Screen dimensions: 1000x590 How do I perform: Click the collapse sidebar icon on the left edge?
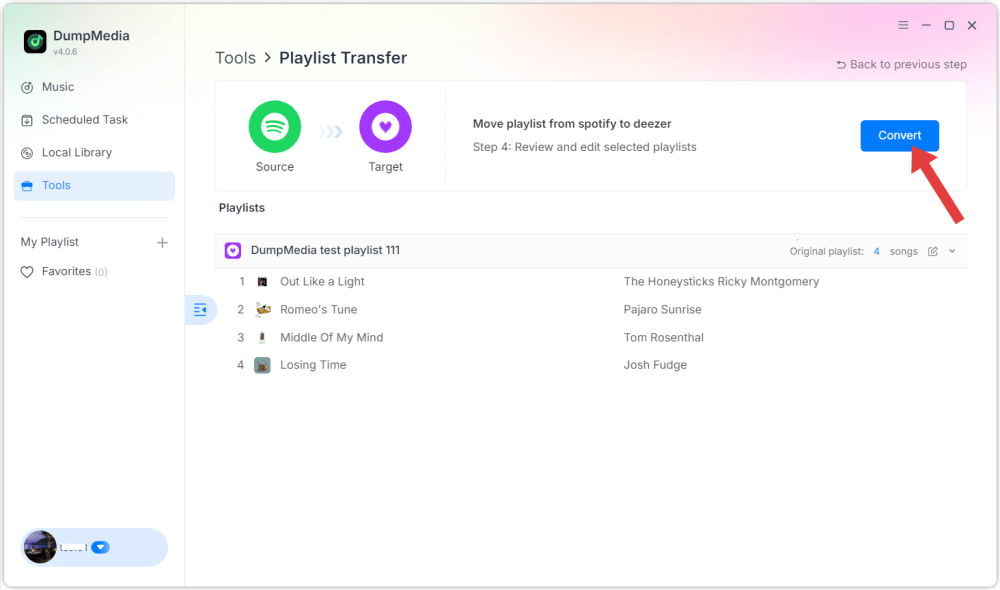[x=200, y=310]
